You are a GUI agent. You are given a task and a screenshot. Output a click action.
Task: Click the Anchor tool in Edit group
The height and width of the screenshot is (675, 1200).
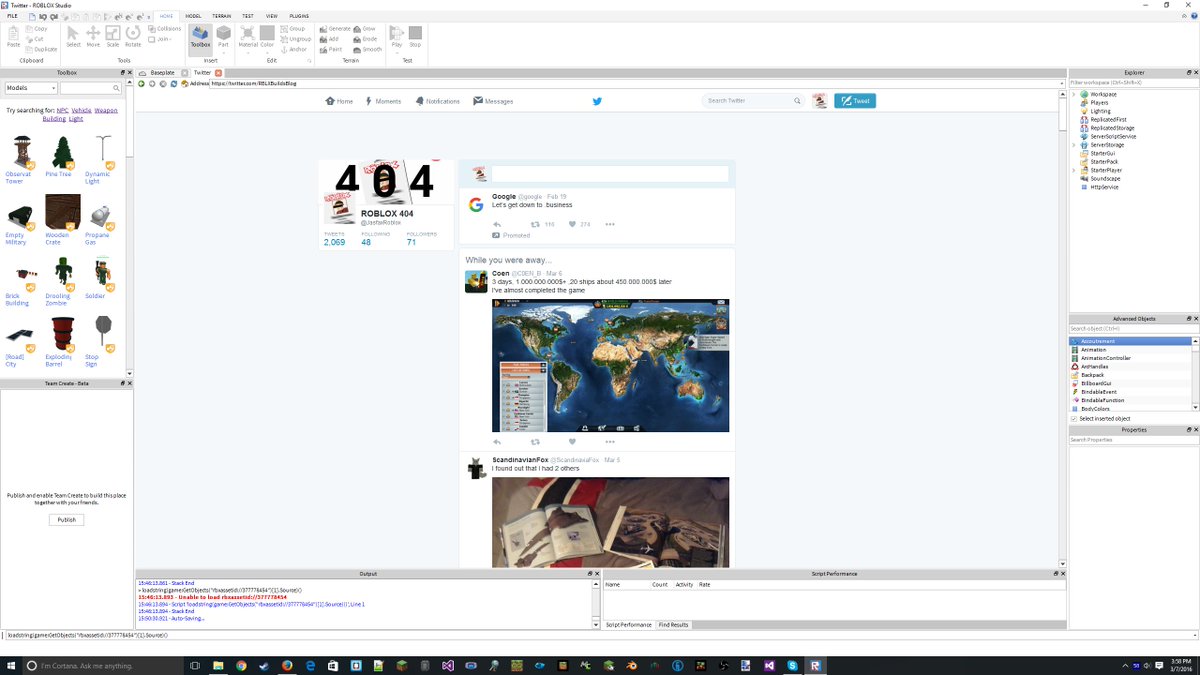pos(294,49)
